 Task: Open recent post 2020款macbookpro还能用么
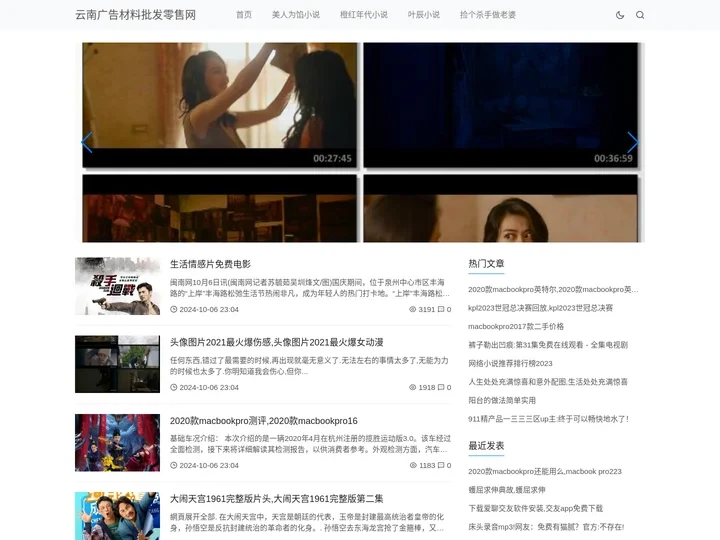tap(545, 472)
